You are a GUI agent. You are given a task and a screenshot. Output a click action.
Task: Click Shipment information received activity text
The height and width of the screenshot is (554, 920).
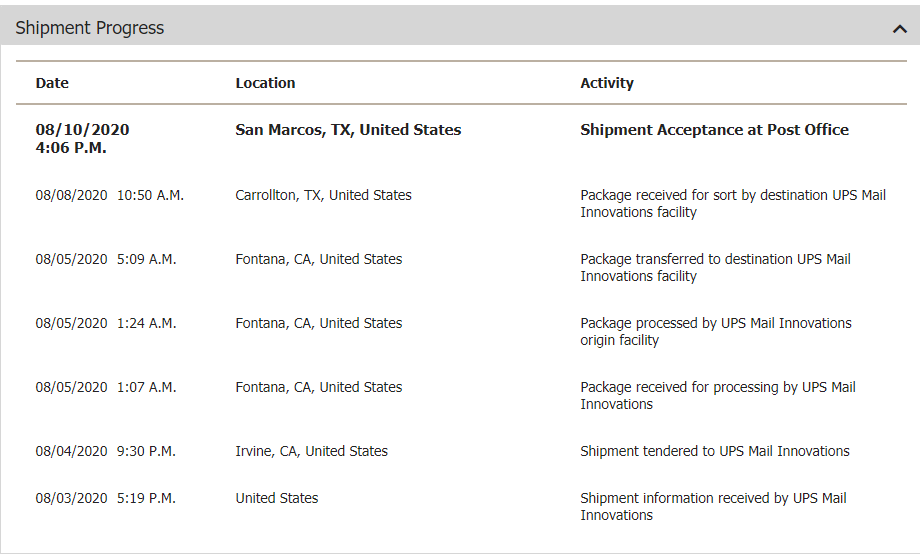[713, 506]
